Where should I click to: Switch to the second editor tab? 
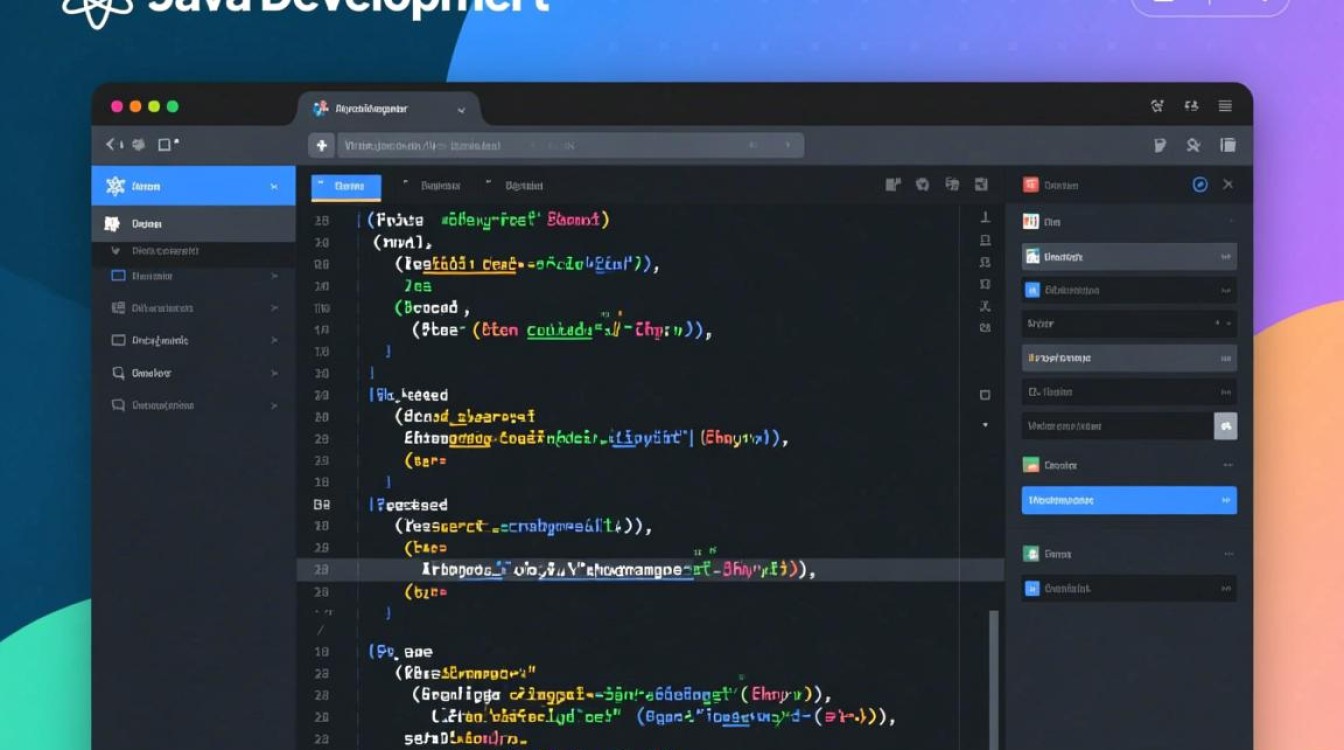438,186
